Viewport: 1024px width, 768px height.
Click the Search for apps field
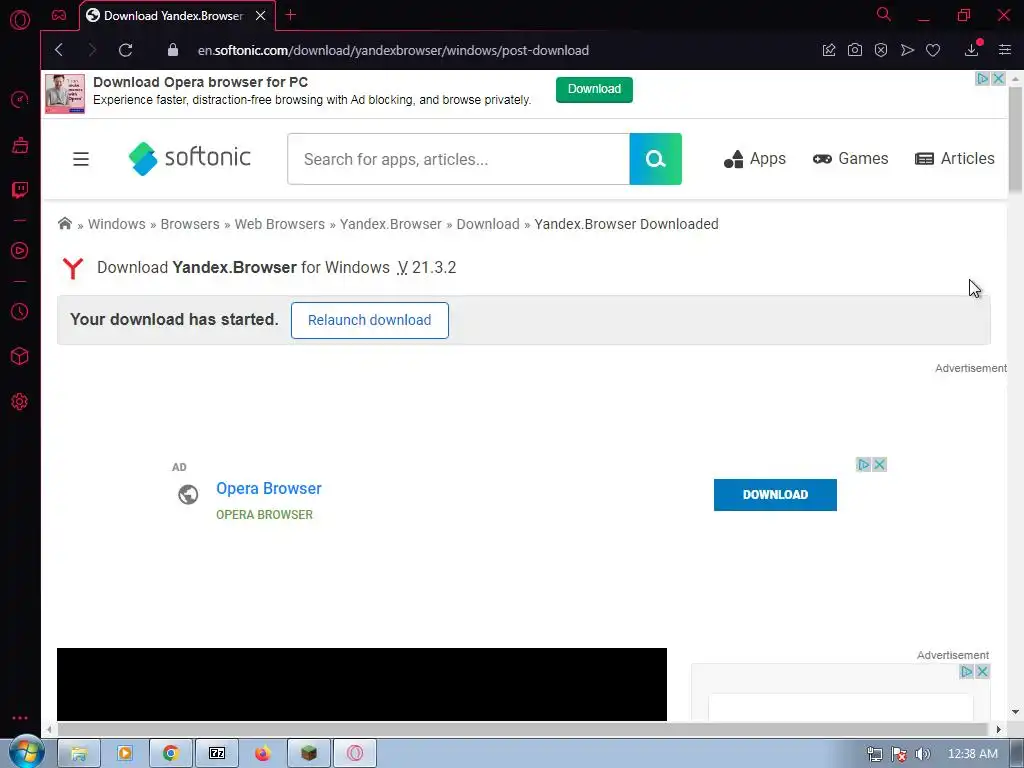click(458, 159)
